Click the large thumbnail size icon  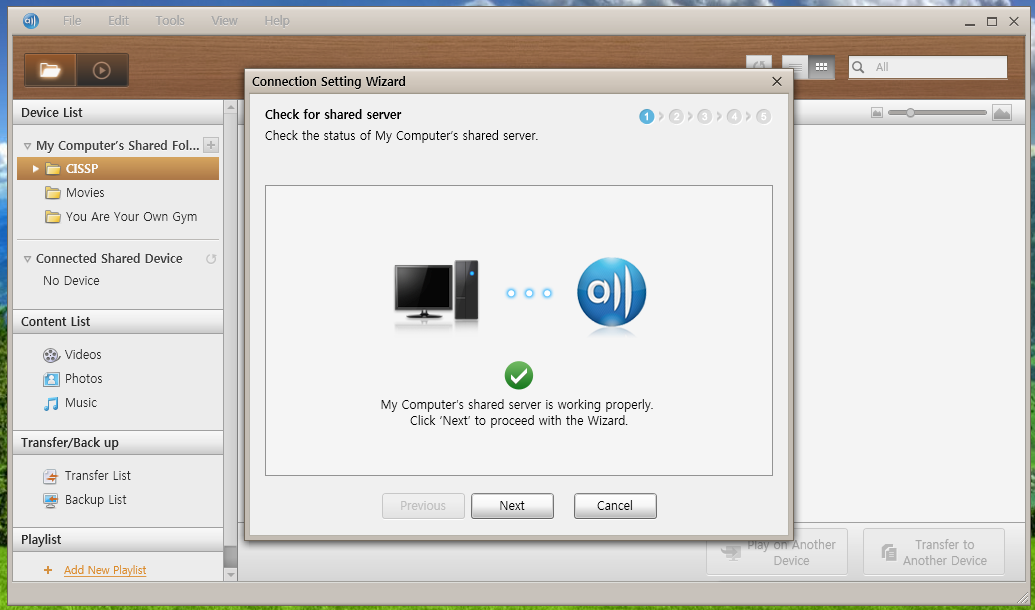coord(1002,113)
